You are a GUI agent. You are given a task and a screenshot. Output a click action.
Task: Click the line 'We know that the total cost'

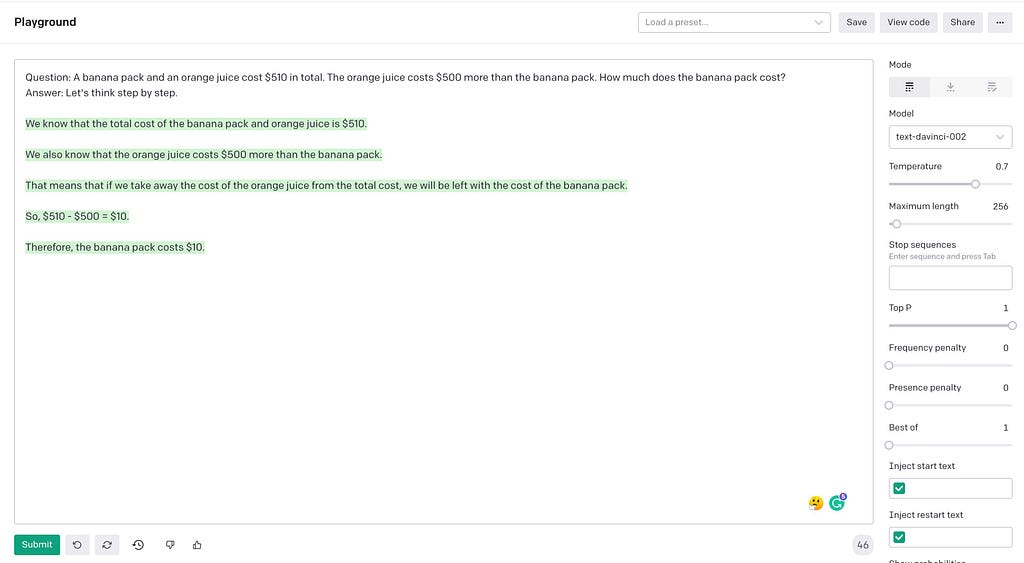pyautogui.click(x=196, y=123)
